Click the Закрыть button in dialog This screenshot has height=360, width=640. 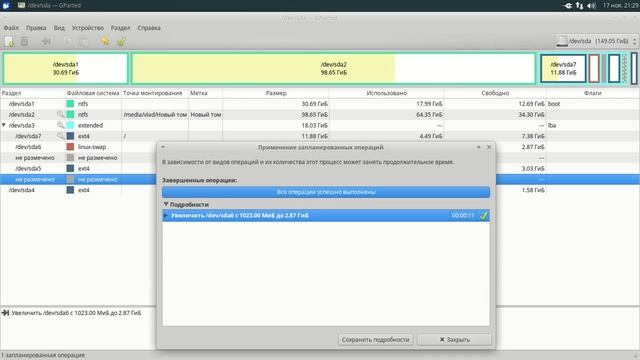(454, 340)
